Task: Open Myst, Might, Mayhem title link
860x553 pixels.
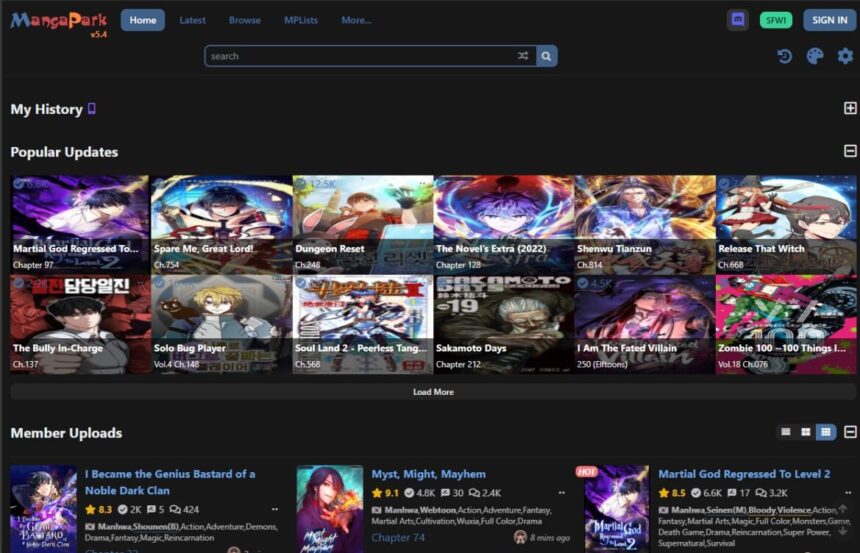Action: click(x=428, y=474)
